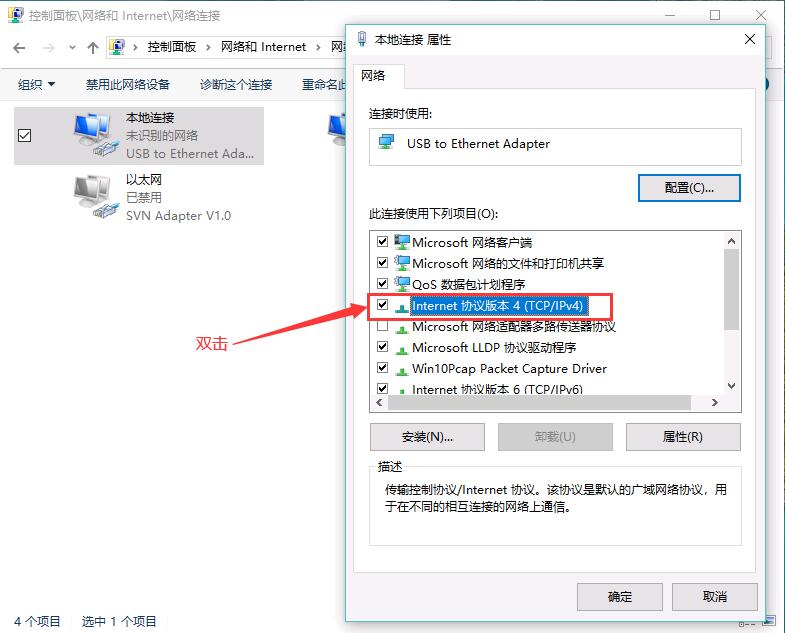Enable Microsoft 网络适配器多路传送器协议 checkbox
The width and height of the screenshot is (785, 633).
coord(382,326)
